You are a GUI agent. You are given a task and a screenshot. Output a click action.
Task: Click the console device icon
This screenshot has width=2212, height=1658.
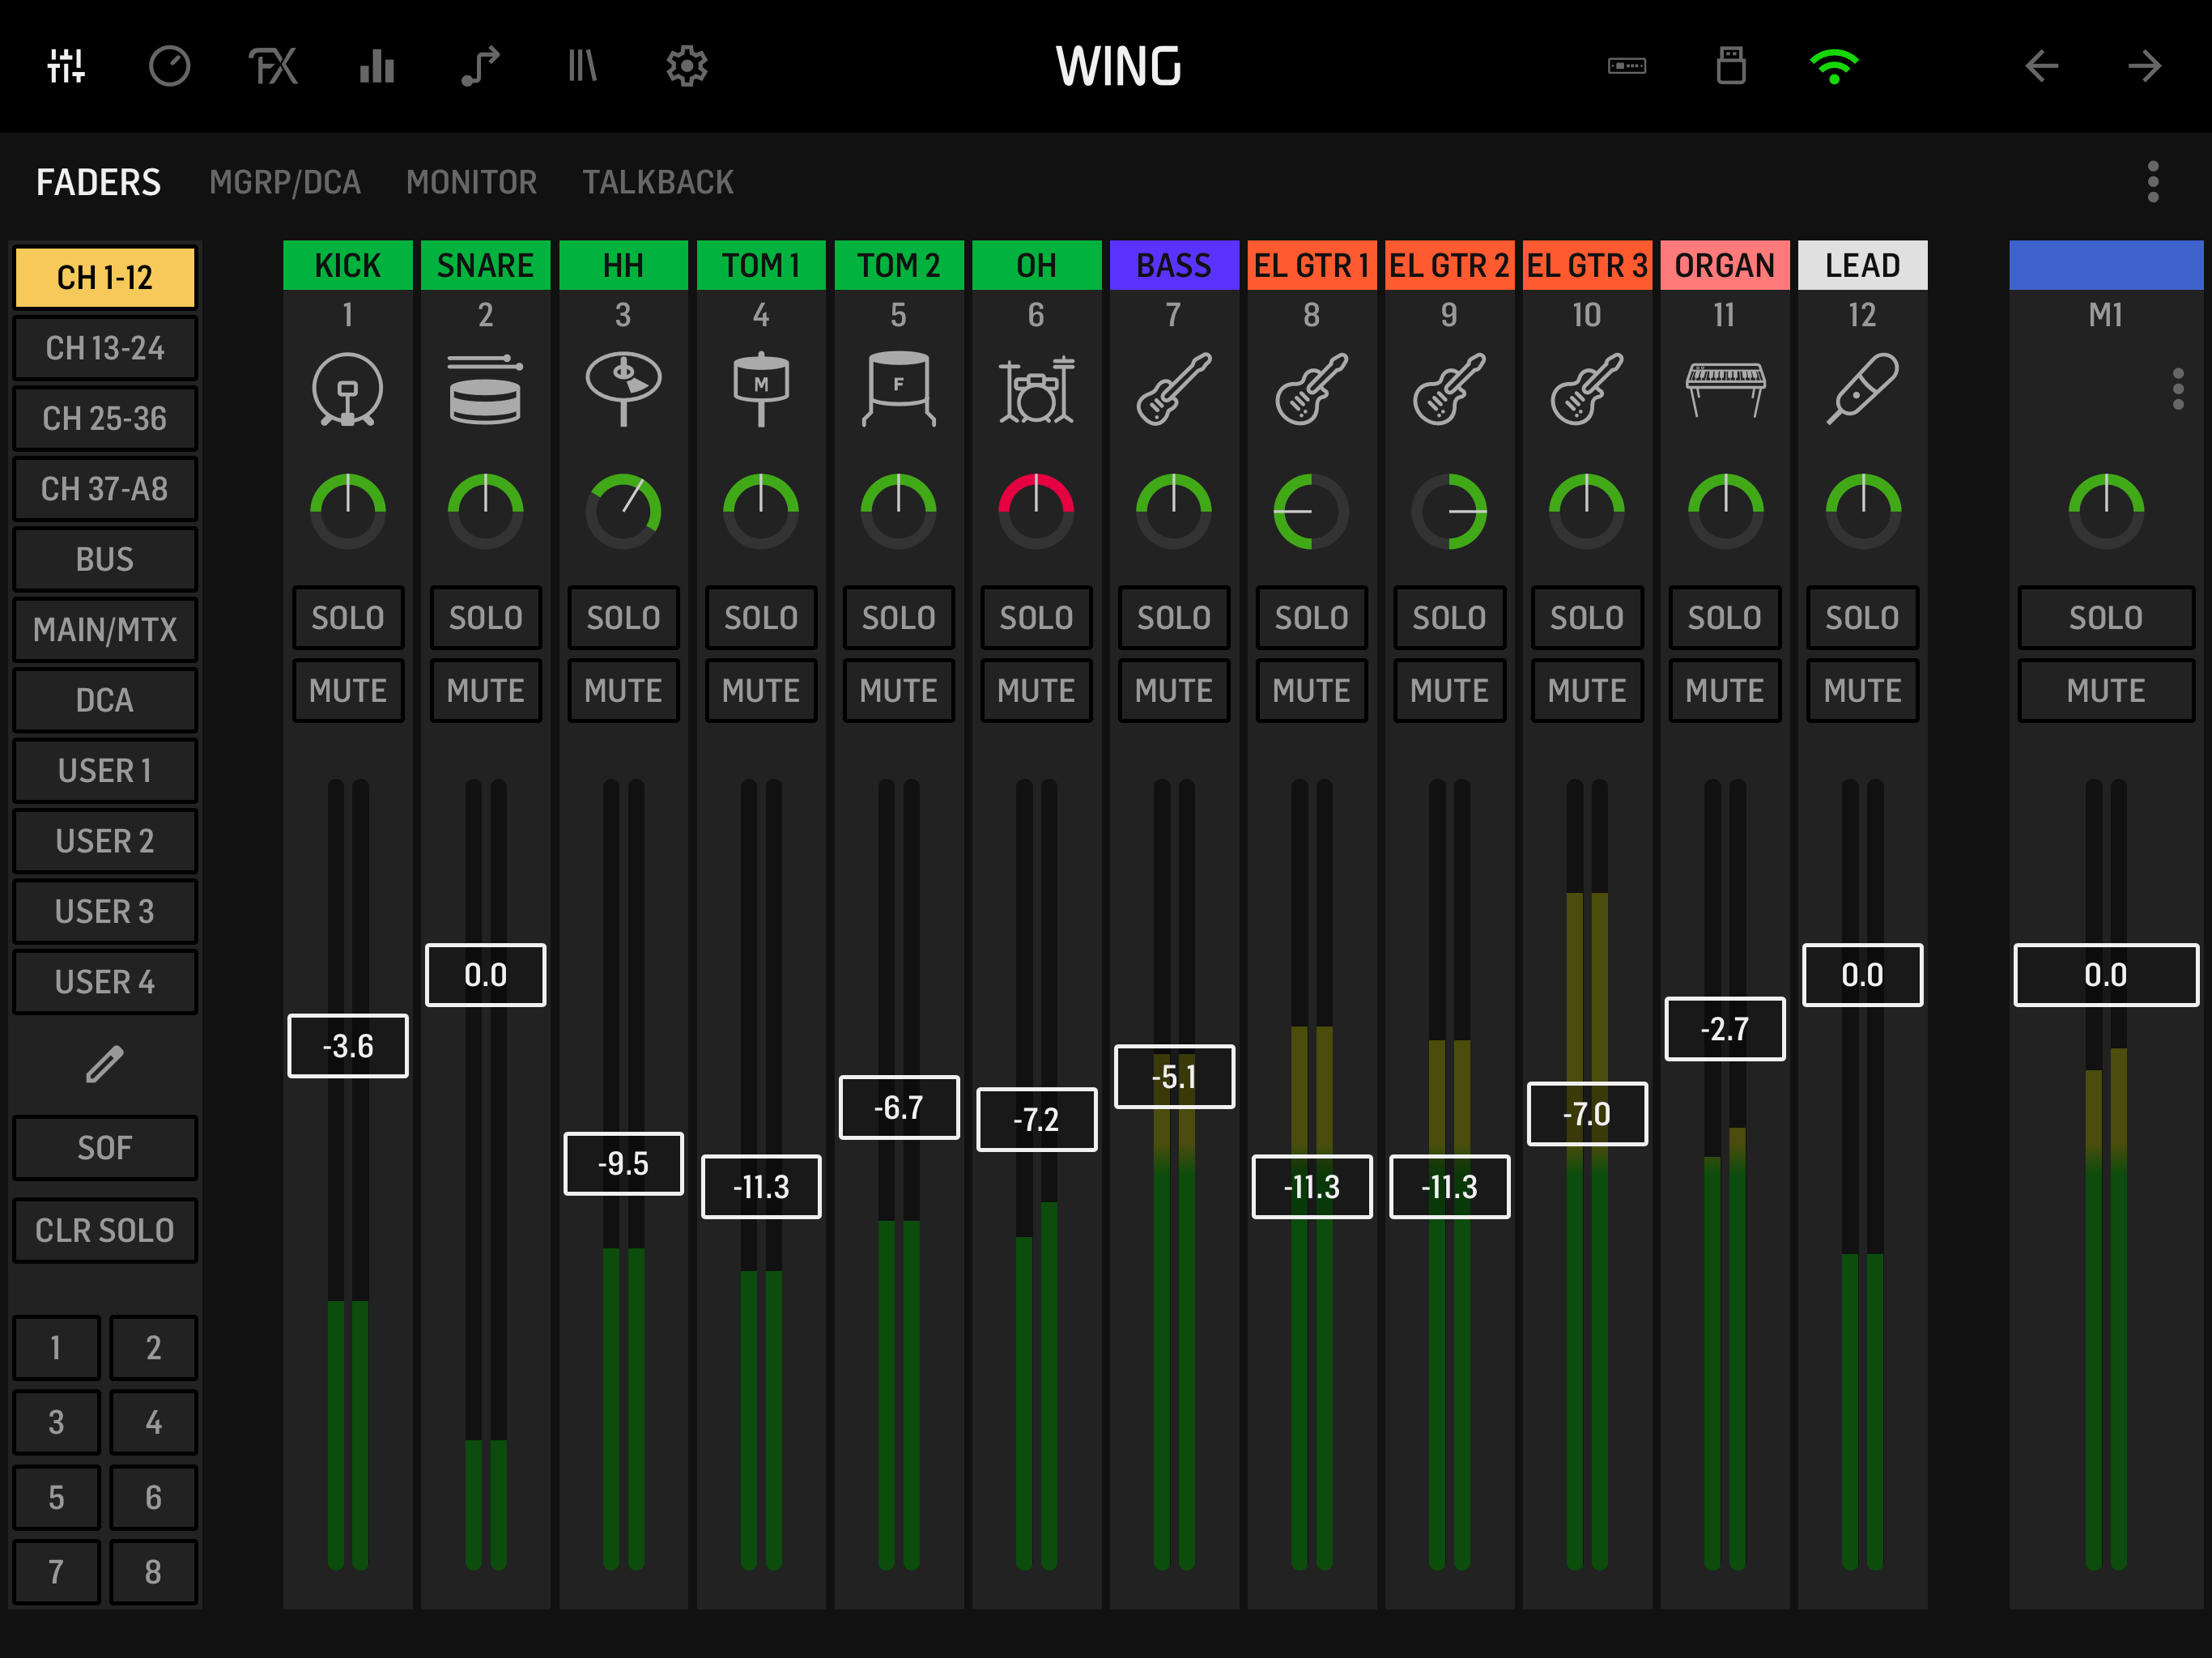pyautogui.click(x=1627, y=66)
